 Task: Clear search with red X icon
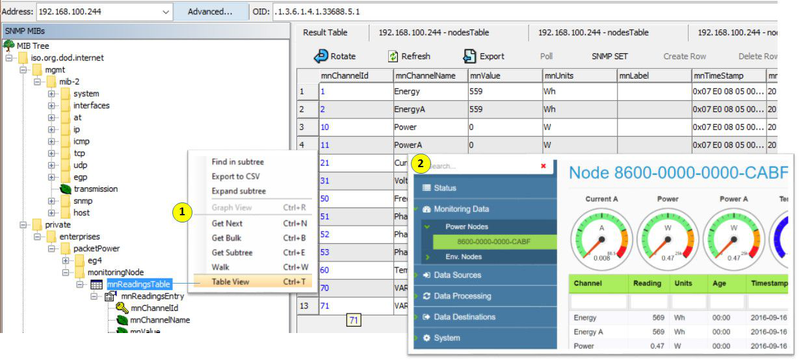pyautogui.click(x=543, y=166)
